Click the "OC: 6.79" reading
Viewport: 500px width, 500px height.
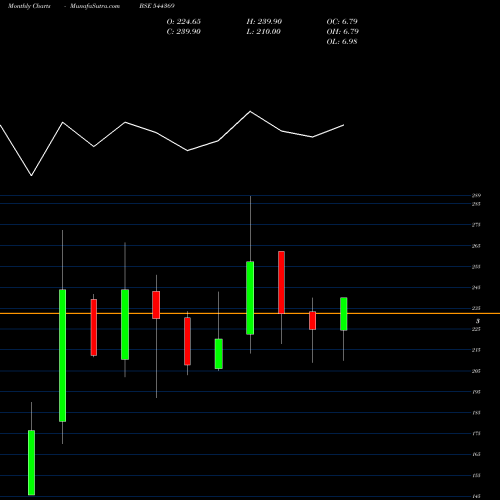coord(342,22)
